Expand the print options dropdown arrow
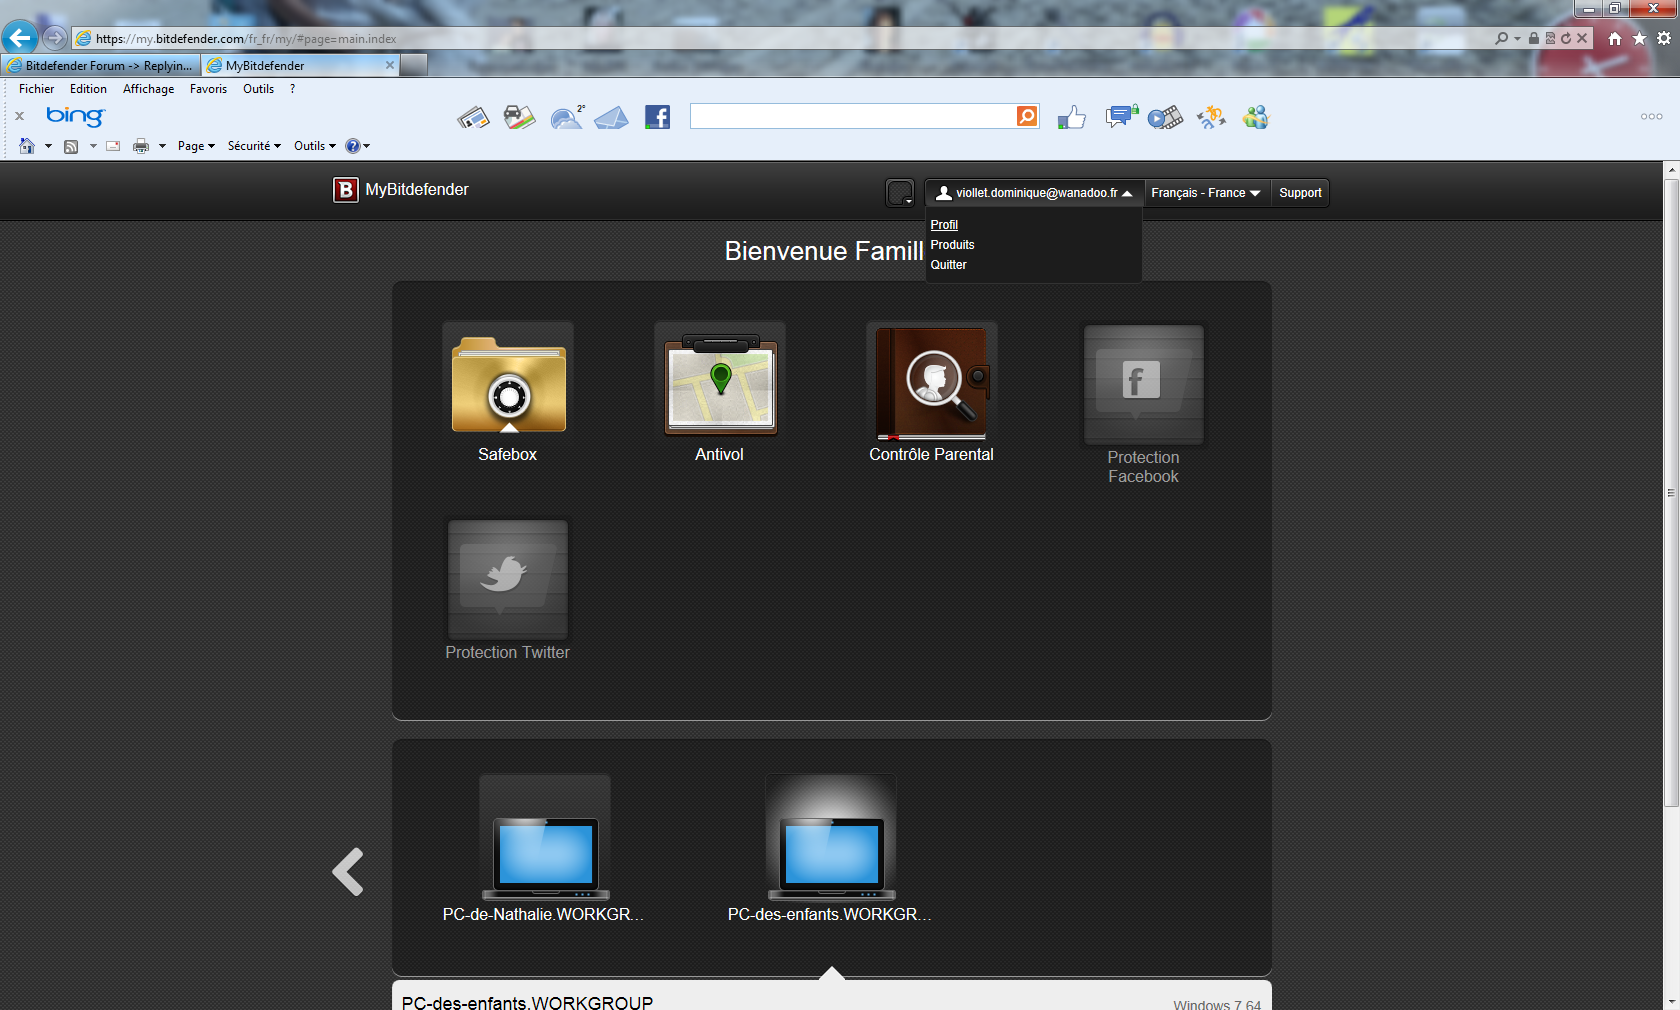The image size is (1680, 1010). 162,146
